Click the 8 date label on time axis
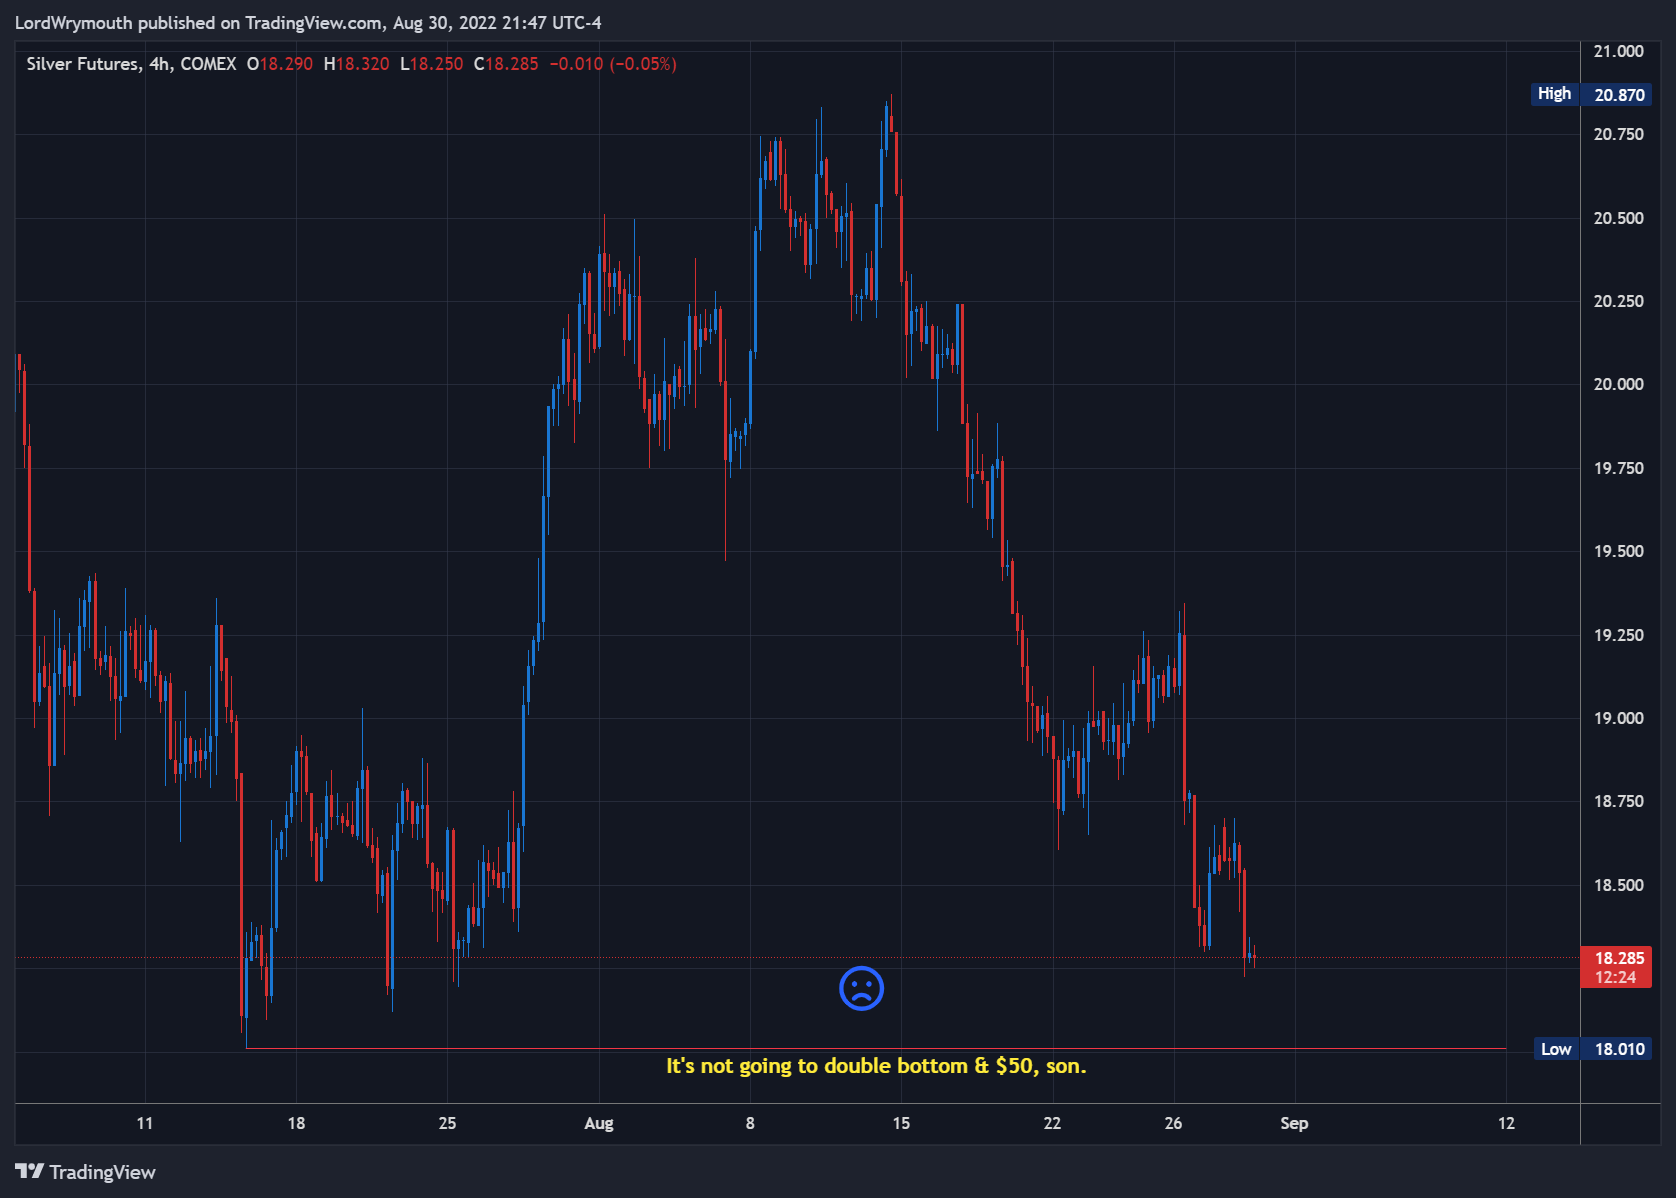Image resolution: width=1676 pixels, height=1198 pixels. pos(750,1123)
